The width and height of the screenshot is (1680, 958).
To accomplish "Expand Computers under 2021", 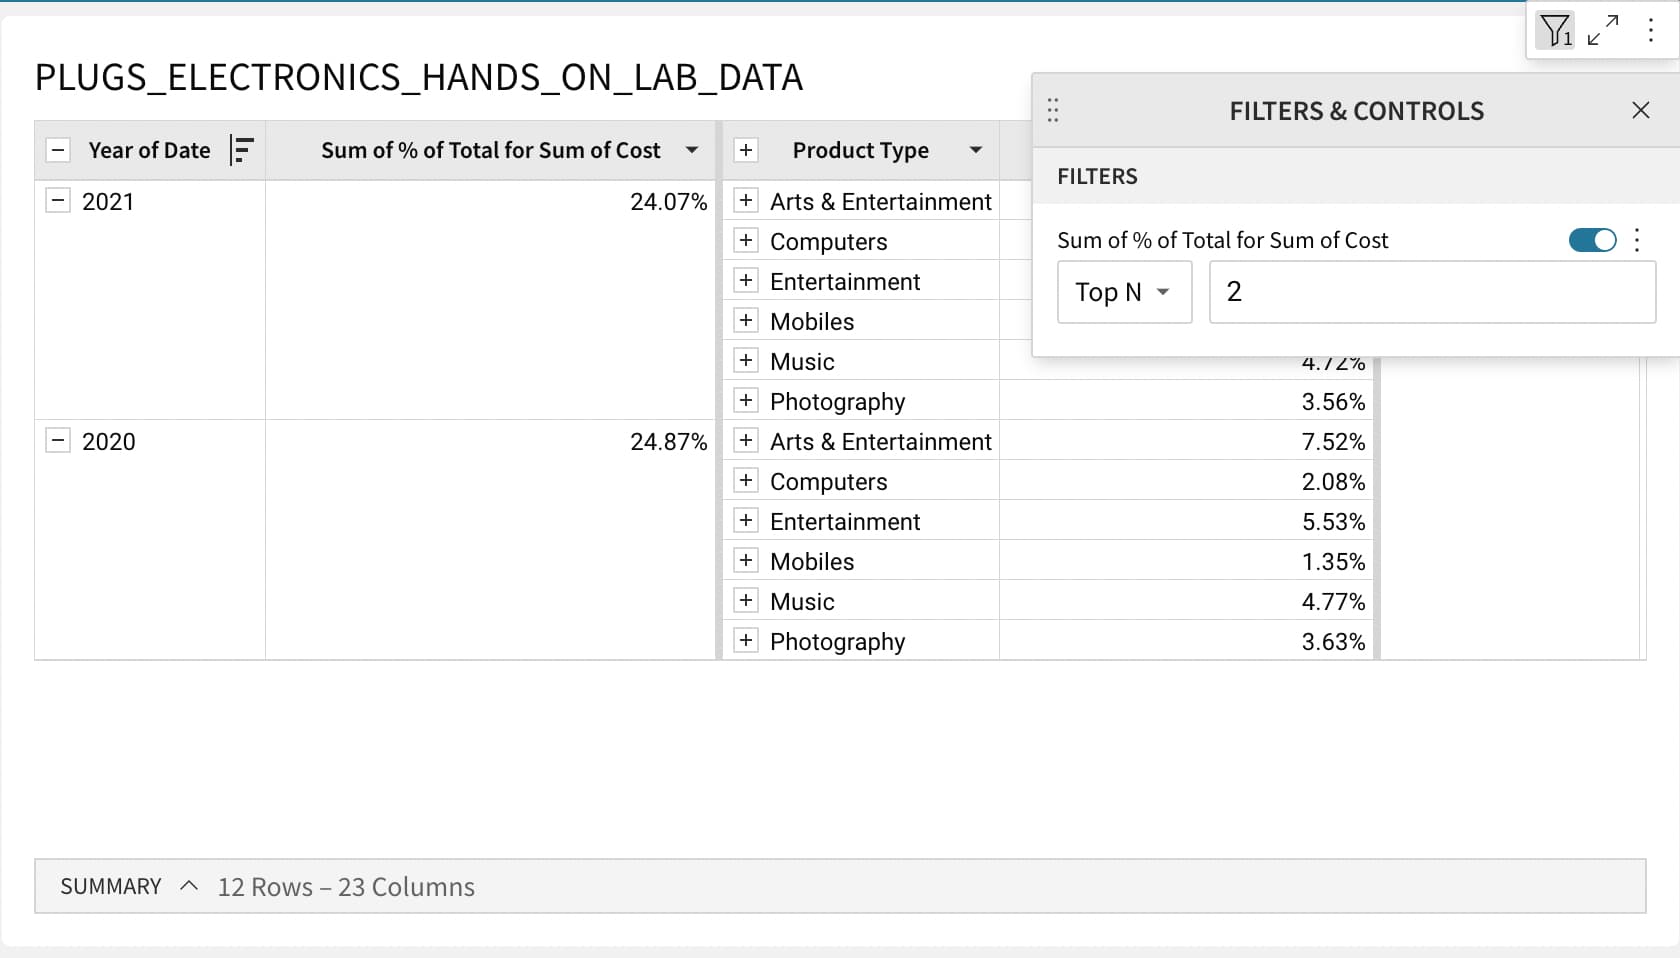I will tap(746, 240).
